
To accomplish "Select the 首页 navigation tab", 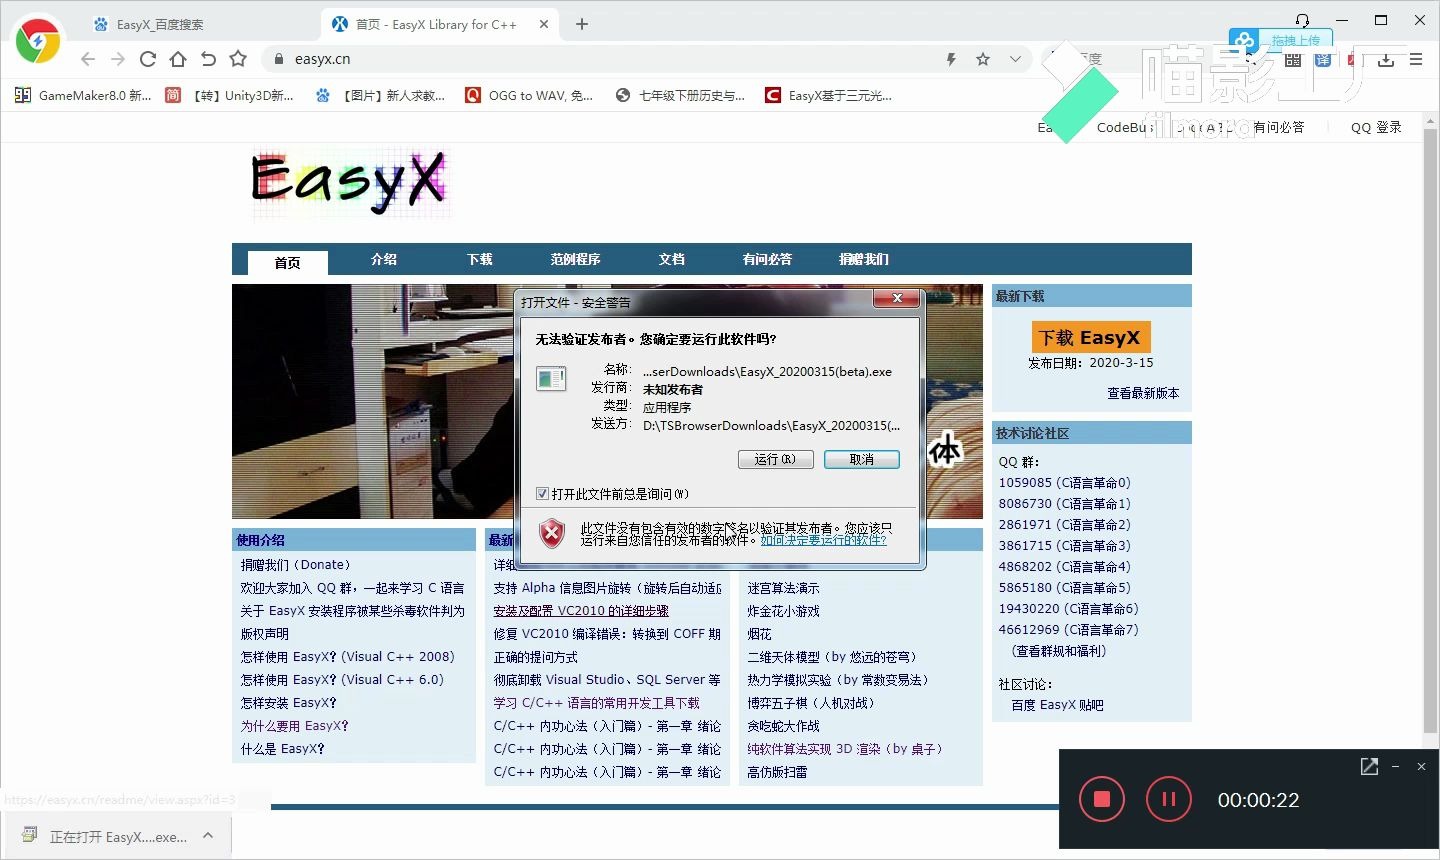I will point(287,262).
